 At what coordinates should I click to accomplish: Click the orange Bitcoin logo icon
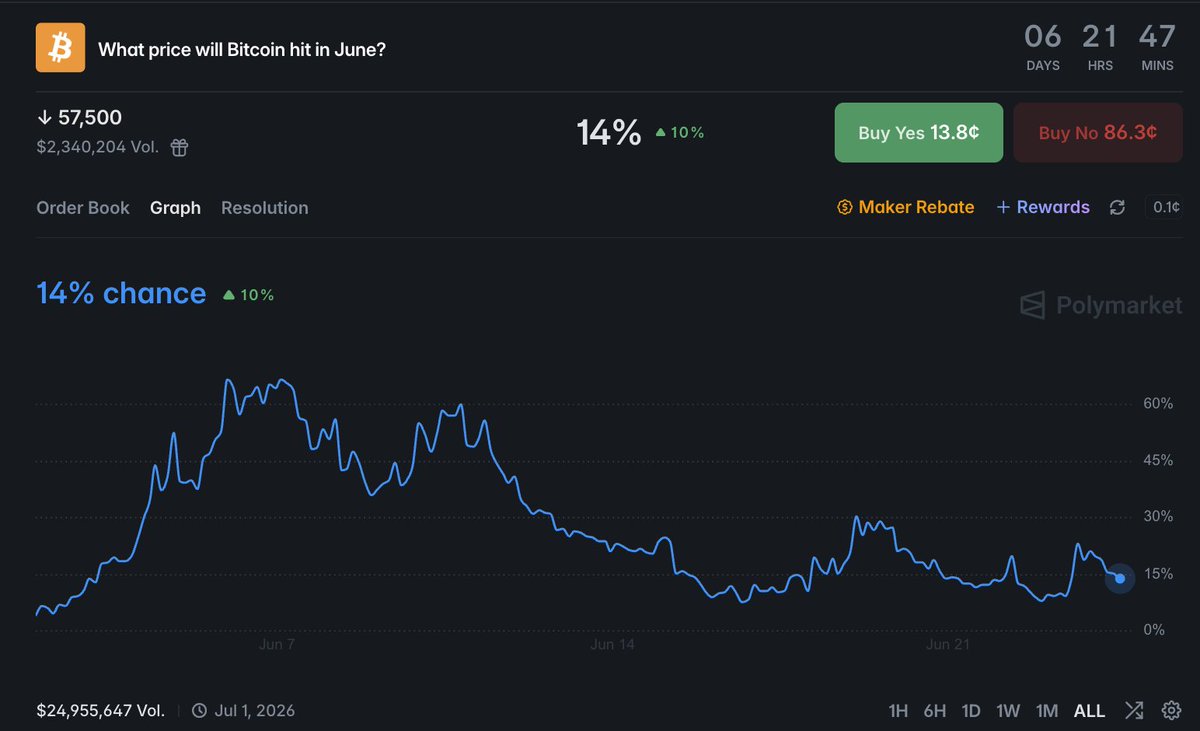(61, 48)
